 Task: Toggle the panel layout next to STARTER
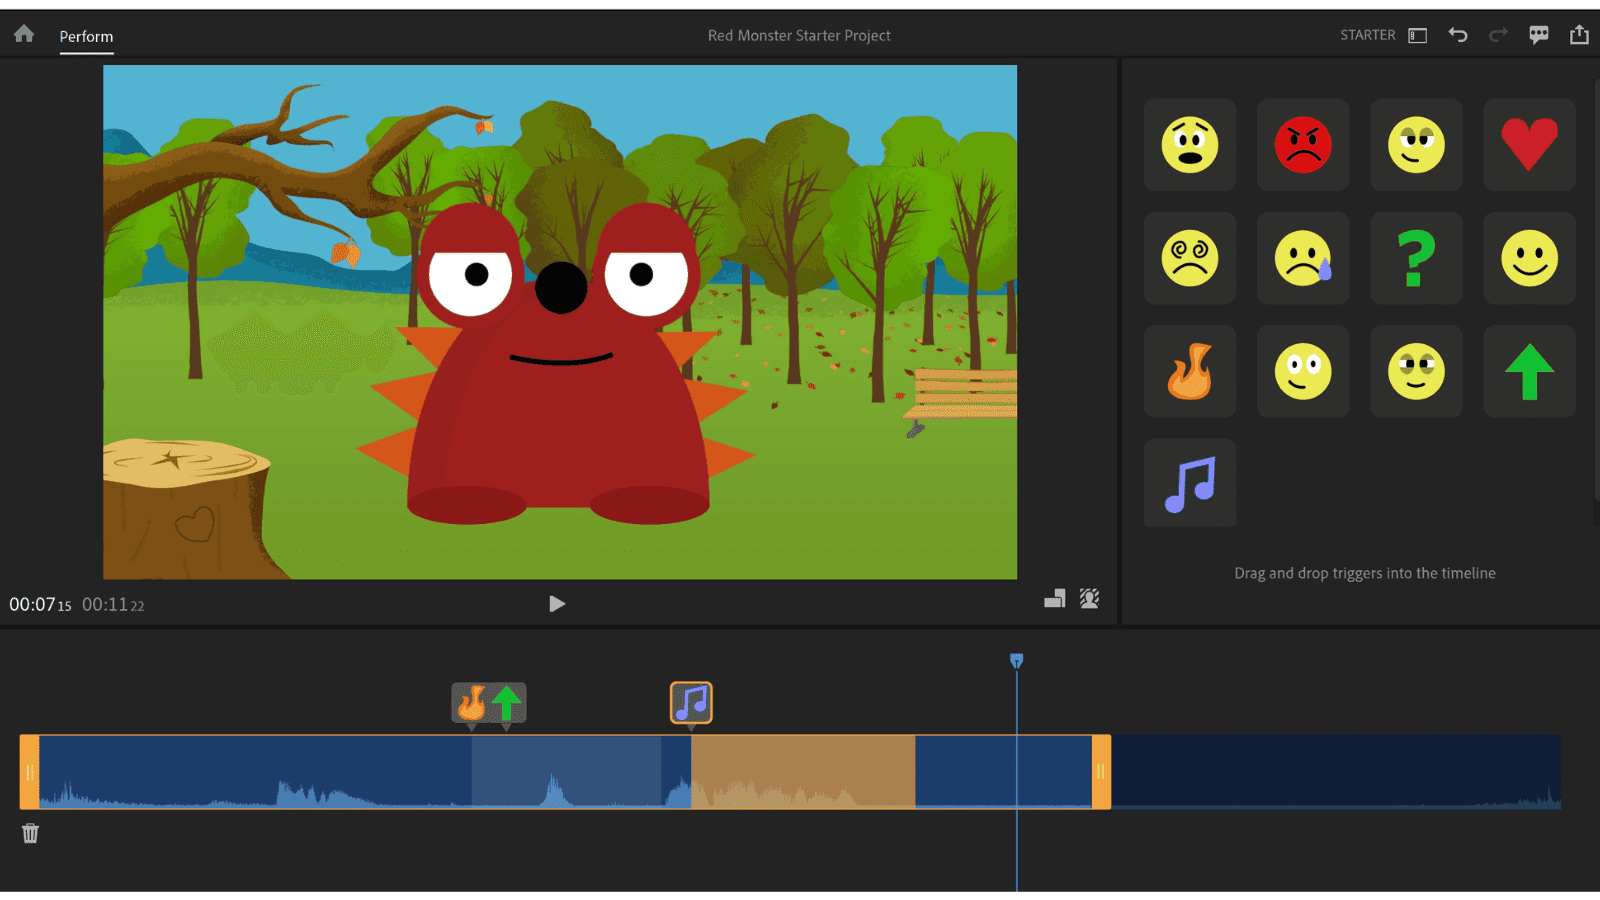point(1416,34)
